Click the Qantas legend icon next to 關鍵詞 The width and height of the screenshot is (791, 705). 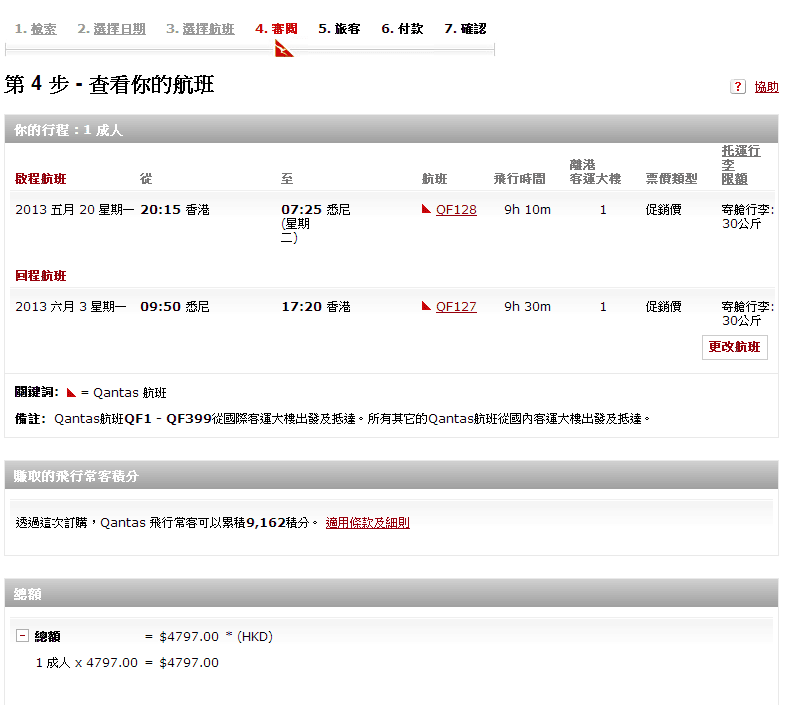[x=71, y=393]
